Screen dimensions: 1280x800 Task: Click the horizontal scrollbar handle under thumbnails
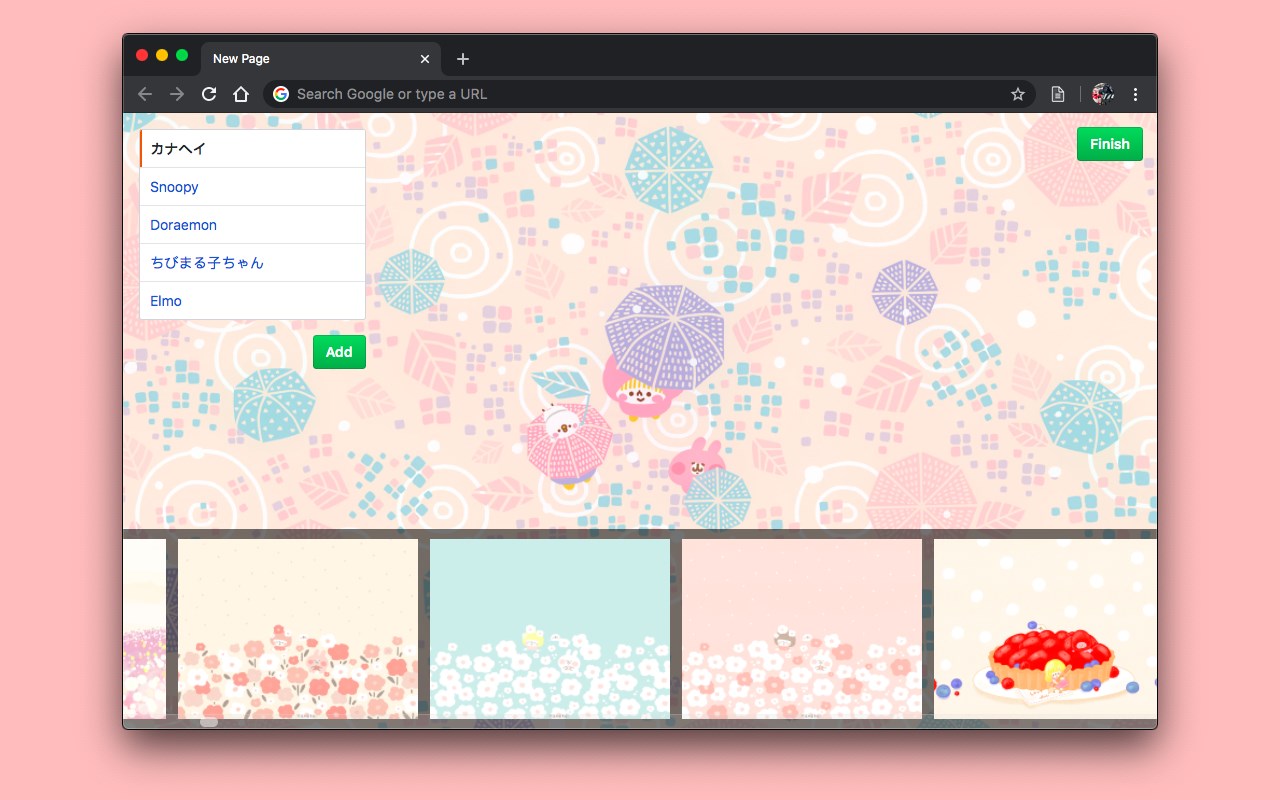tap(208, 721)
